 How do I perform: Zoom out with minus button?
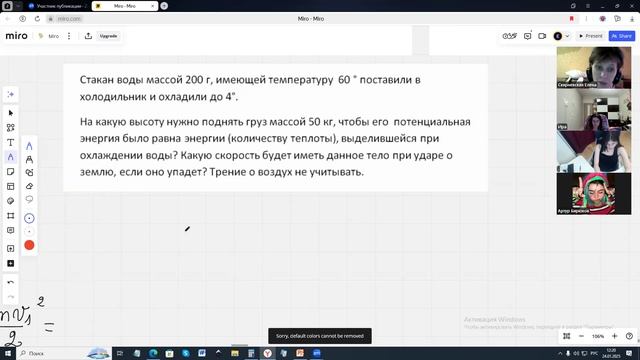coord(582,336)
